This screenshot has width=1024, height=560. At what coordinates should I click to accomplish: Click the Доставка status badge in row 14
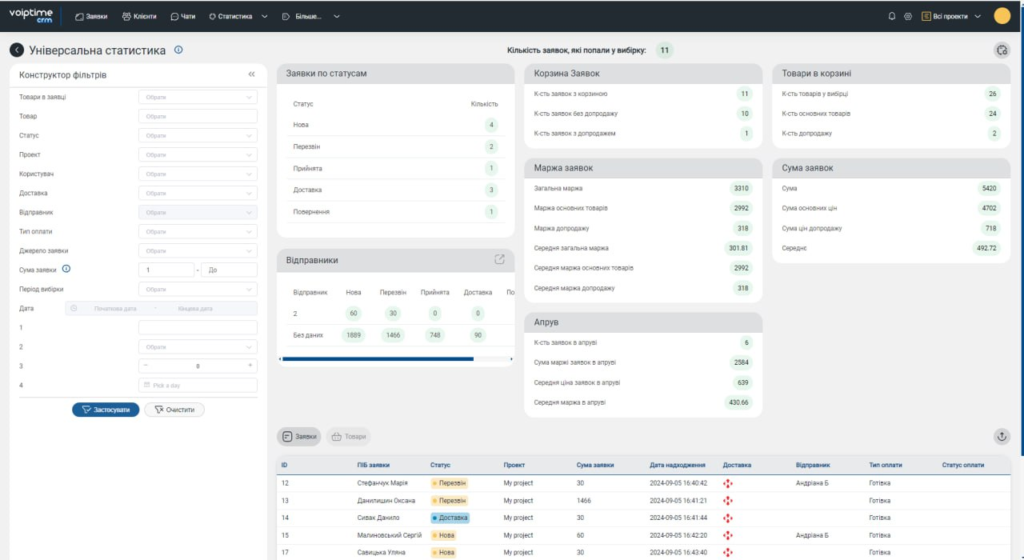coord(450,518)
